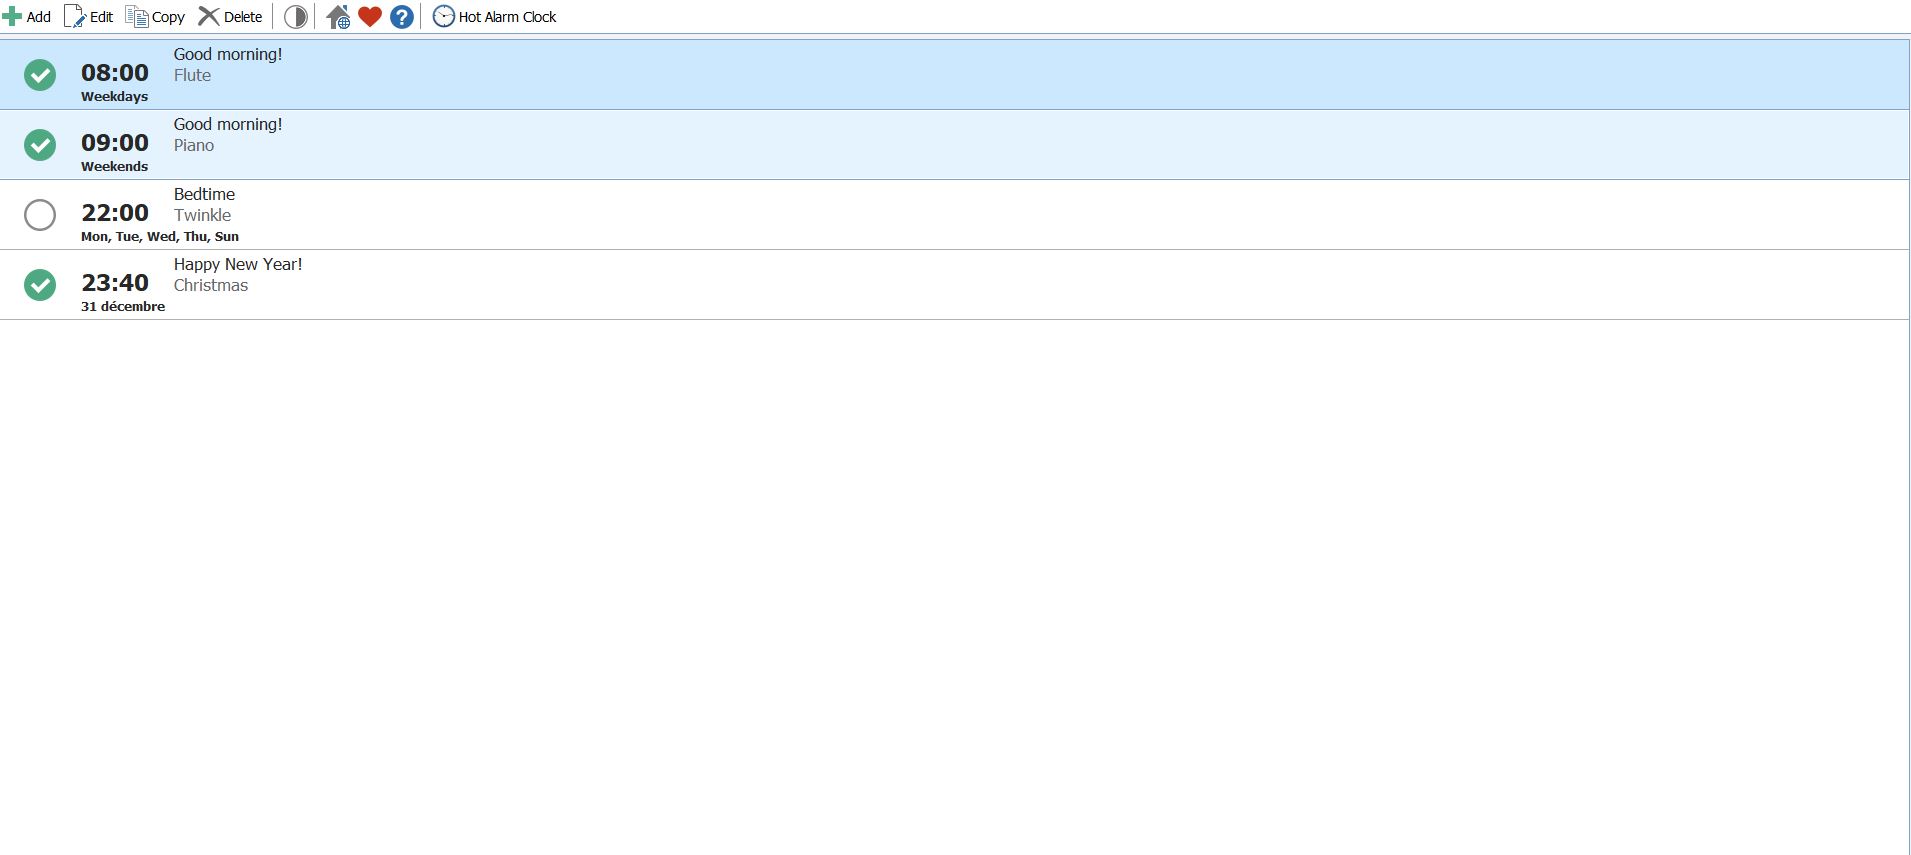Click the 'Mon, Tue, Wed, Thu, Sun' schedule label
Image resolution: width=1911 pixels, height=855 pixels.
[160, 237]
